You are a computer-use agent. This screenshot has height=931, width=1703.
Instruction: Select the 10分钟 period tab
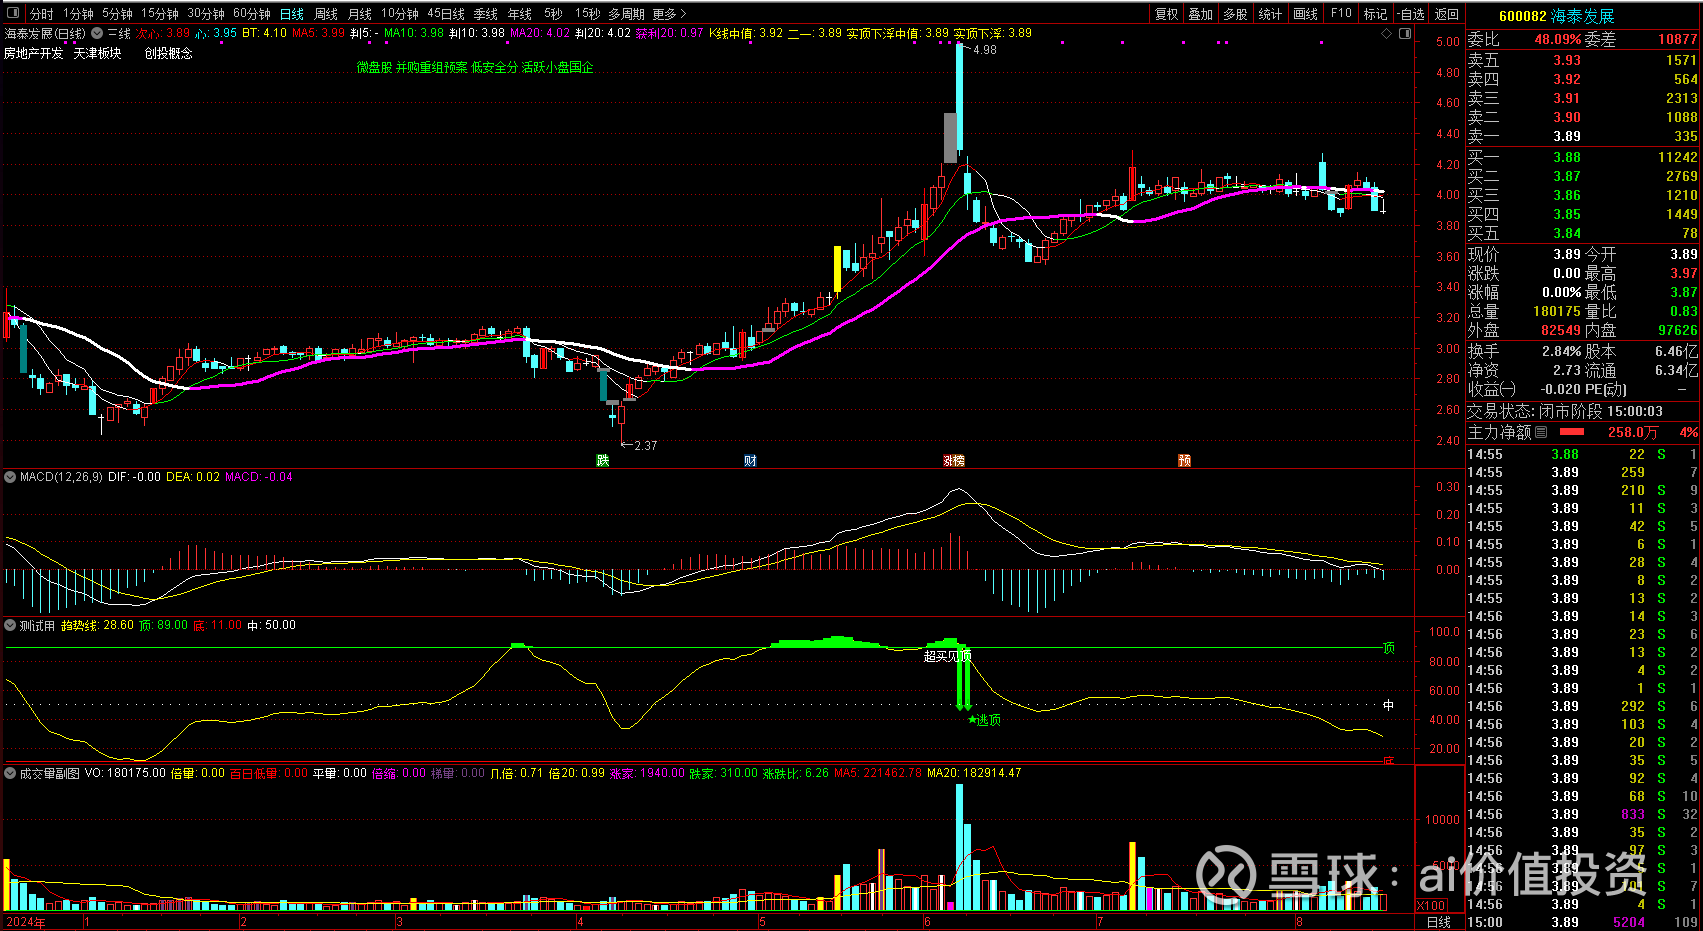coord(400,14)
